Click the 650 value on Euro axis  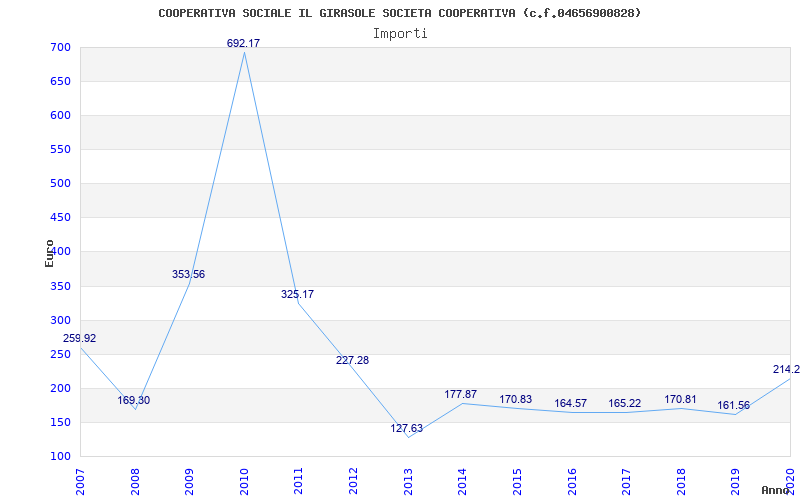click(60, 82)
